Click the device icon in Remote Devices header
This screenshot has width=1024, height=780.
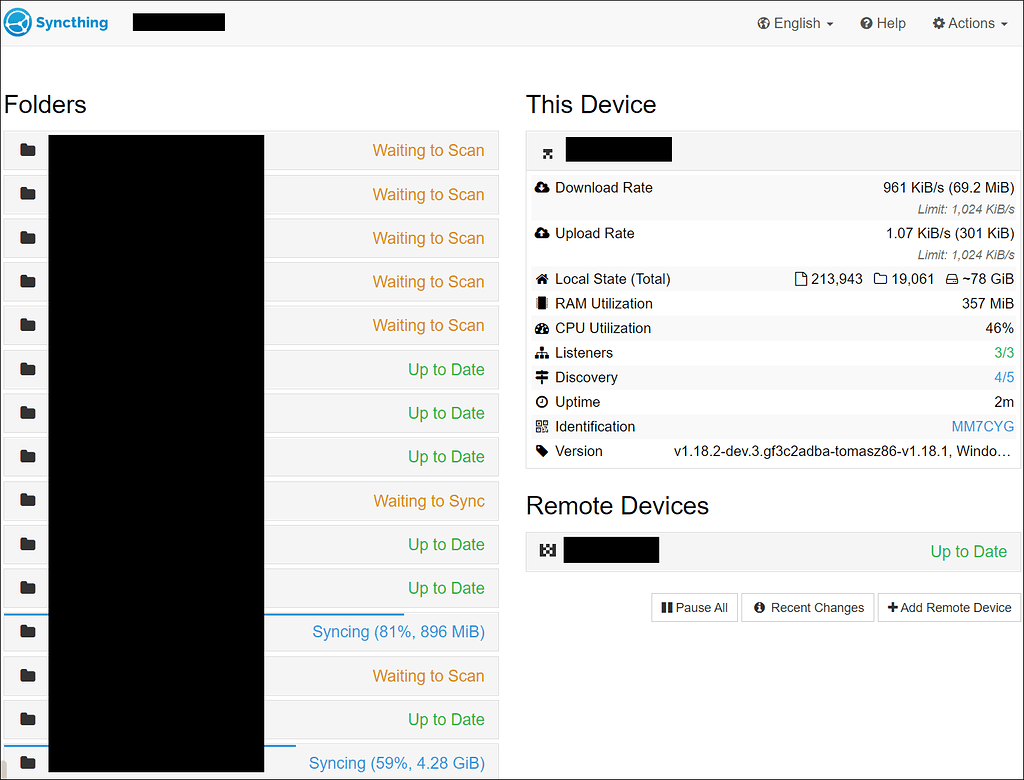coord(546,550)
